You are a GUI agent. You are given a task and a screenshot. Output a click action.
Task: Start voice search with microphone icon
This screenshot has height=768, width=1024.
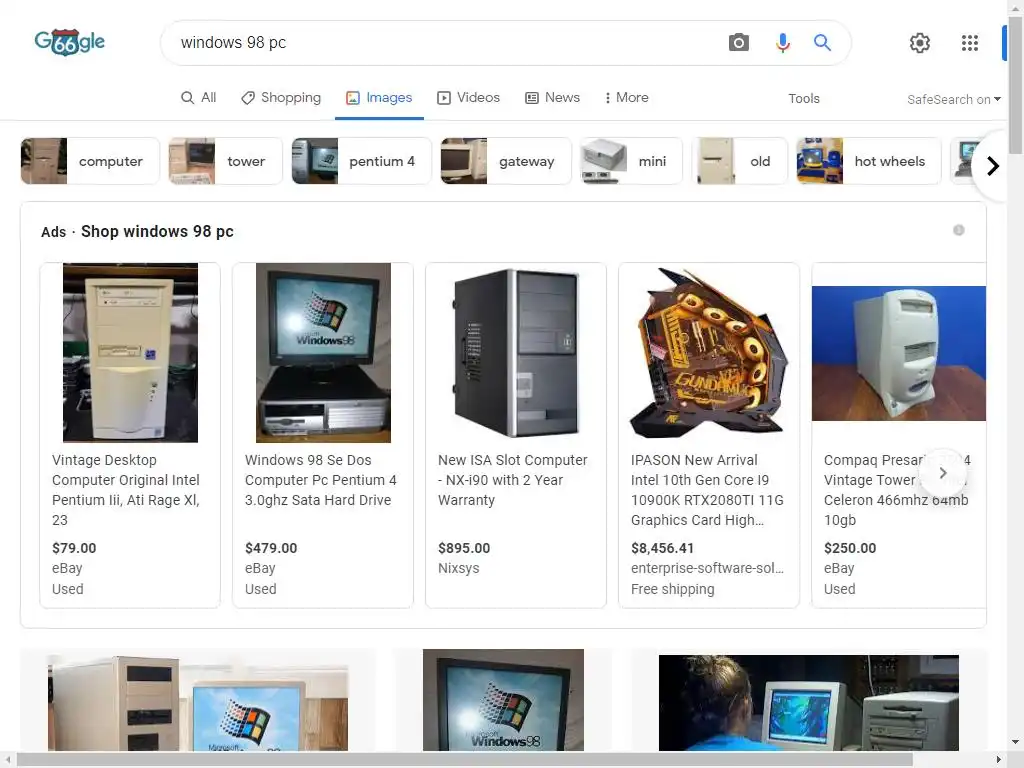point(782,43)
